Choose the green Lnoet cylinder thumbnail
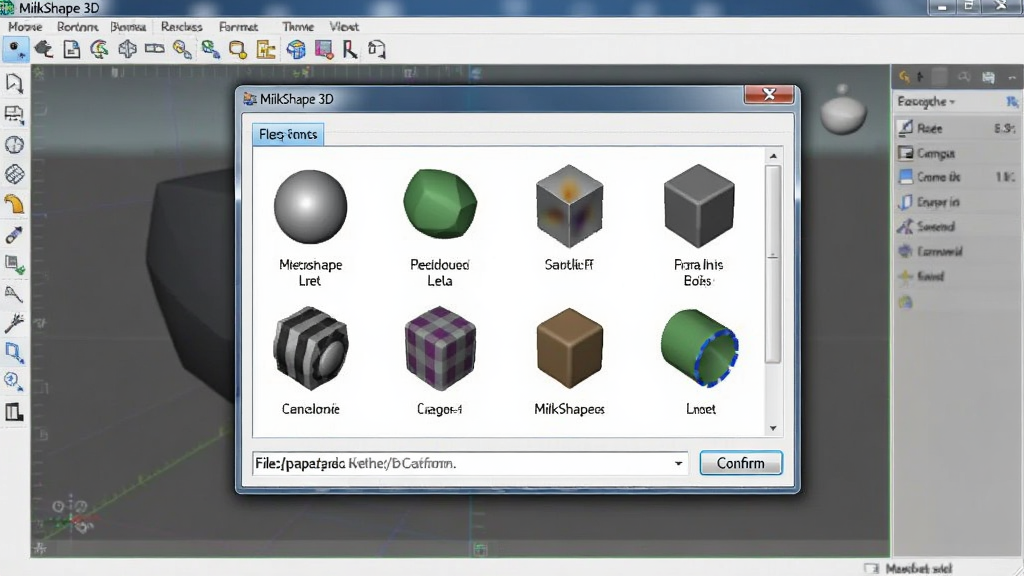The width and height of the screenshot is (1024, 576). pos(699,347)
